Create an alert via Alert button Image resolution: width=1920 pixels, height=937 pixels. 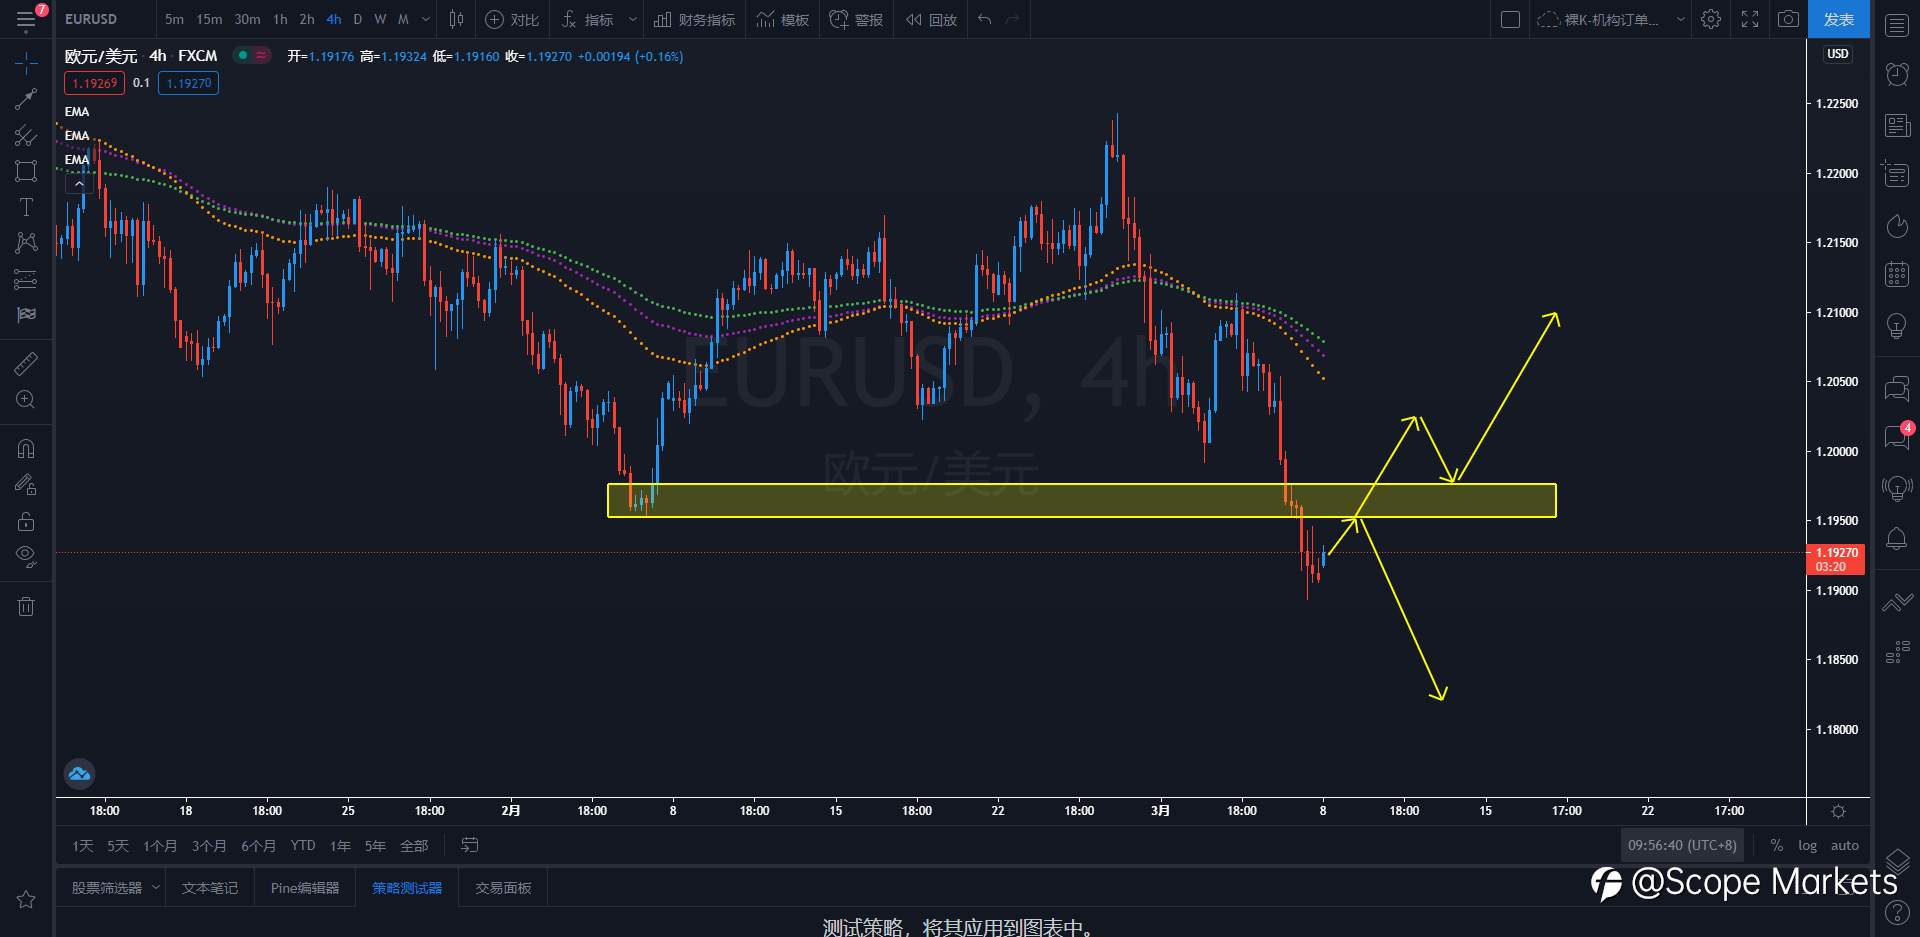[x=856, y=19]
